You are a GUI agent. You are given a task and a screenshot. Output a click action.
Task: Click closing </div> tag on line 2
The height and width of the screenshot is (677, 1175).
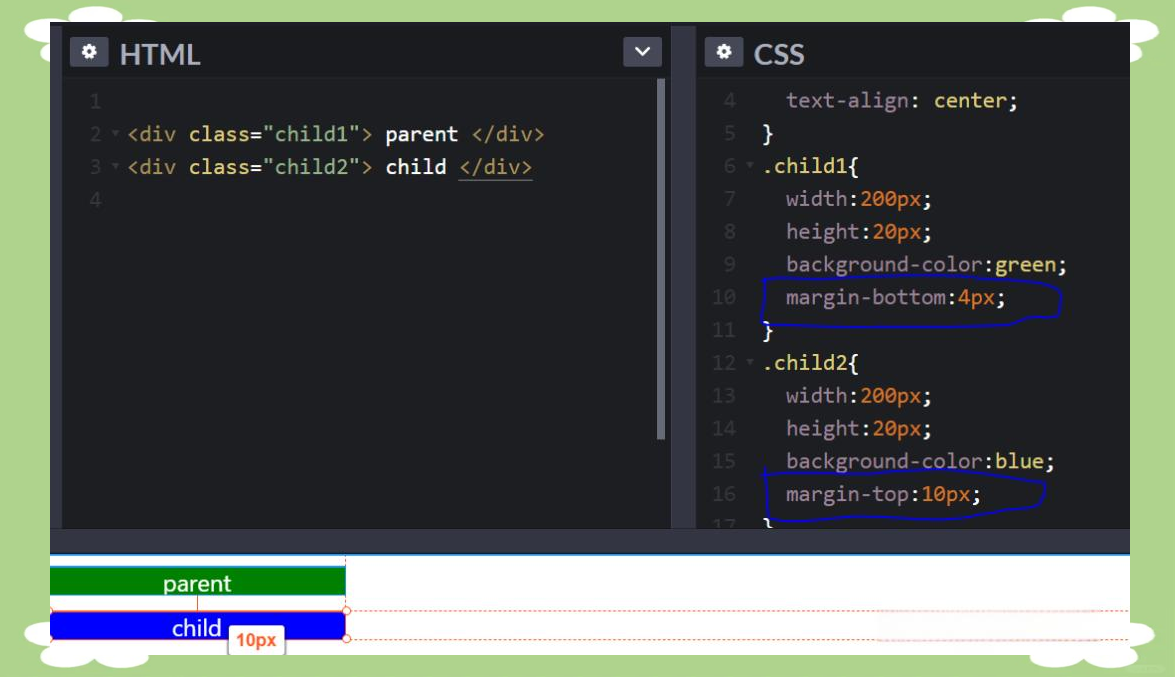(508, 134)
